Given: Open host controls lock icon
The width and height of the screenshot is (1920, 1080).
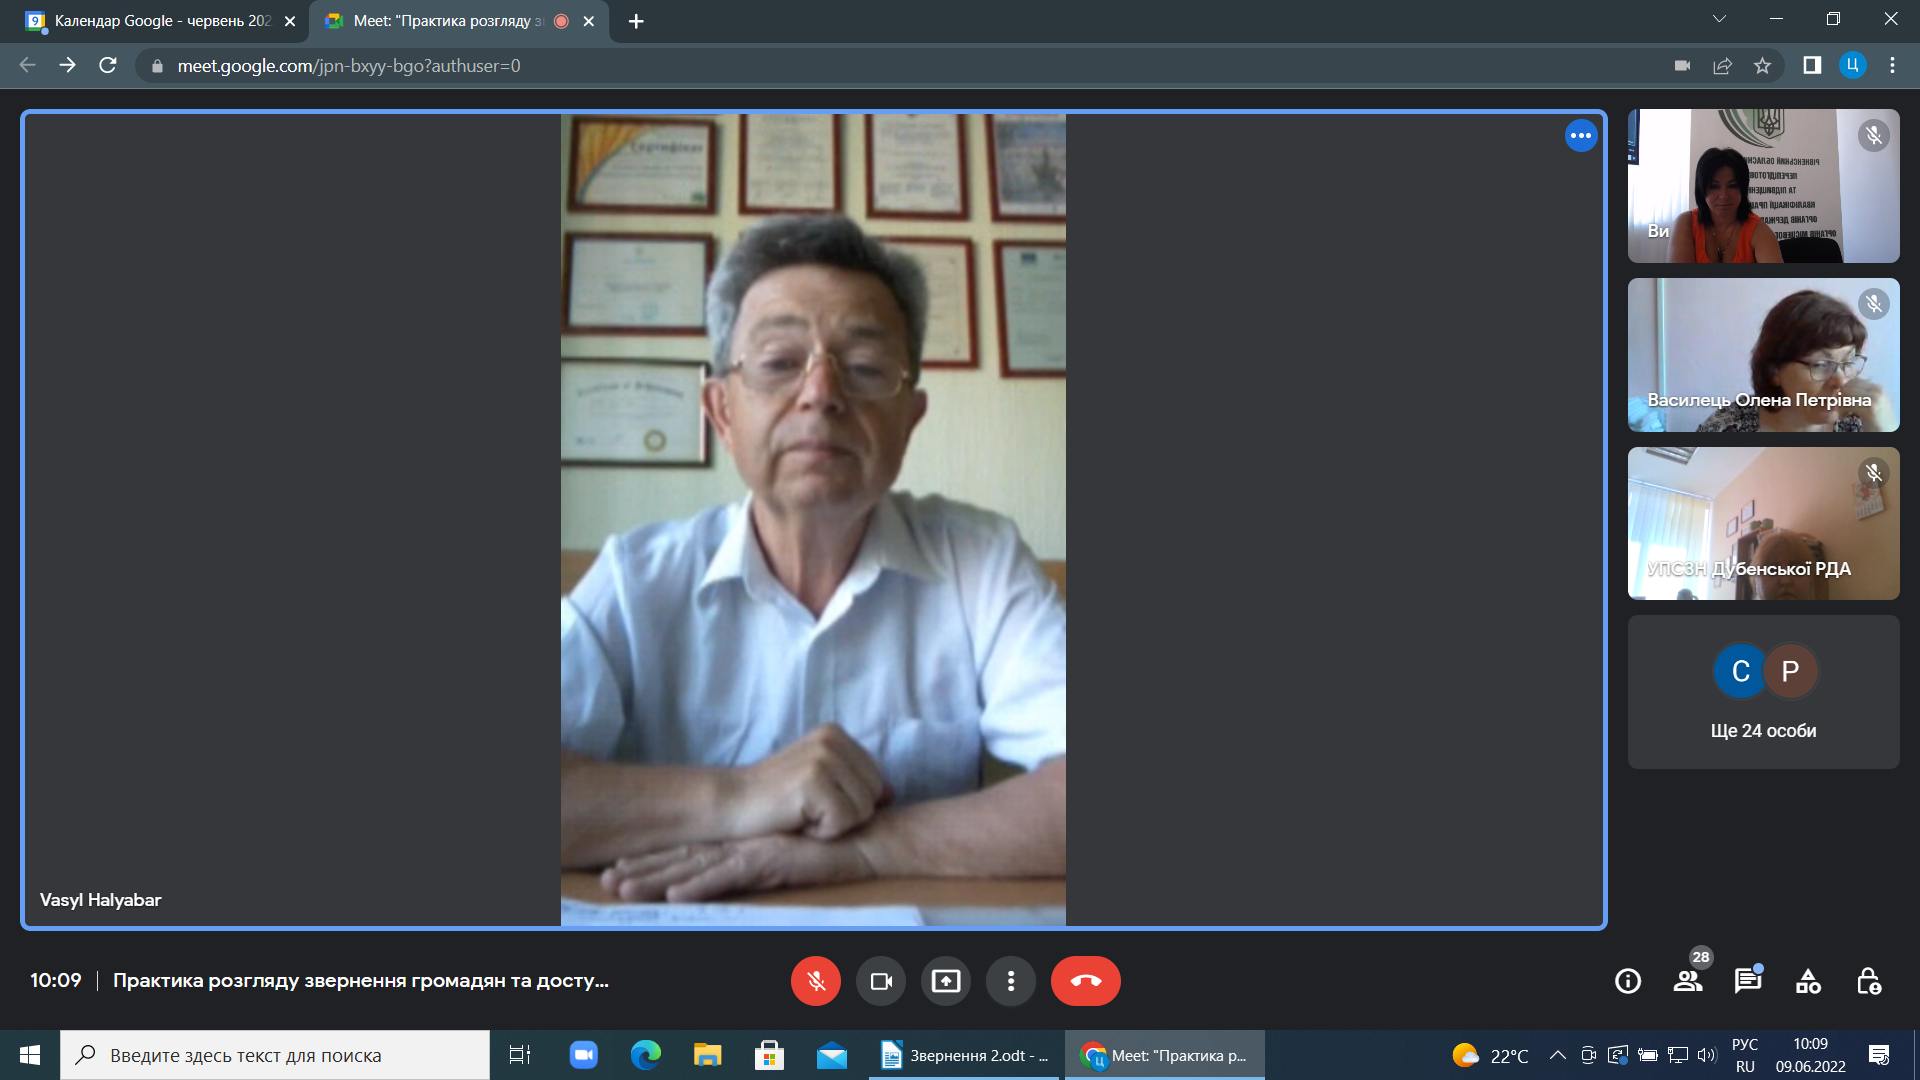Looking at the screenshot, I should coord(1868,981).
